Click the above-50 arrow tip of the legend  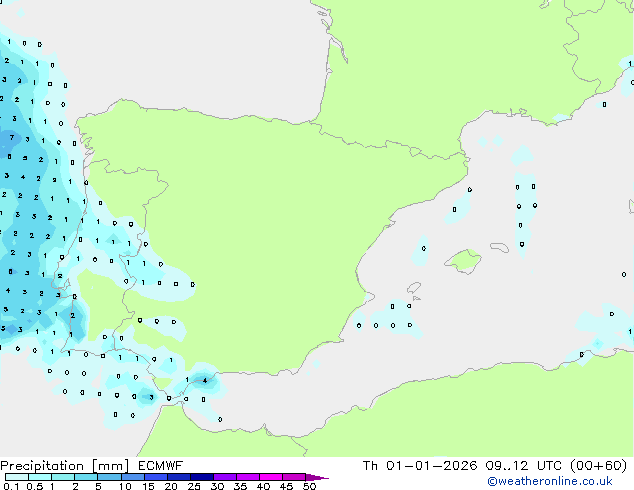(317, 477)
